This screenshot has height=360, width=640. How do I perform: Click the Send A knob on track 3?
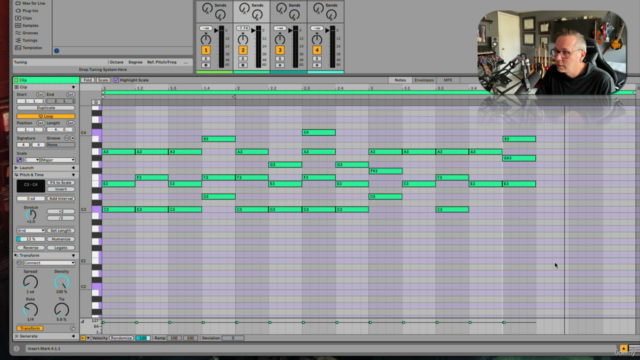tap(281, 8)
